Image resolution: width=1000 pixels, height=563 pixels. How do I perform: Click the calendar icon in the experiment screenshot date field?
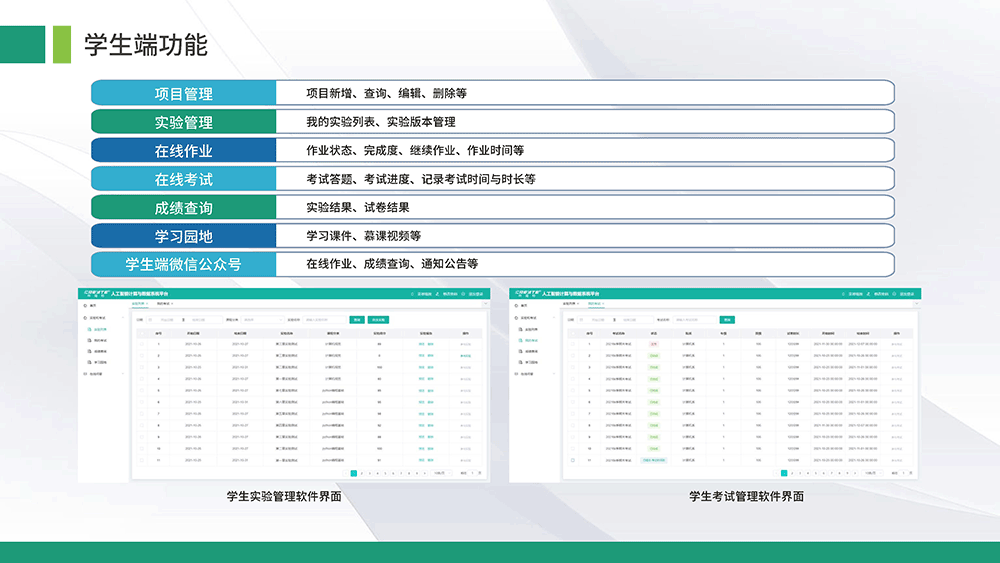click(151, 320)
